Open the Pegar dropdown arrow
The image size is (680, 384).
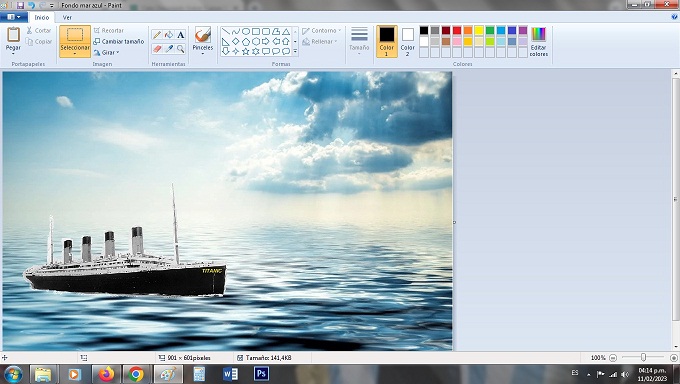pos(13,54)
